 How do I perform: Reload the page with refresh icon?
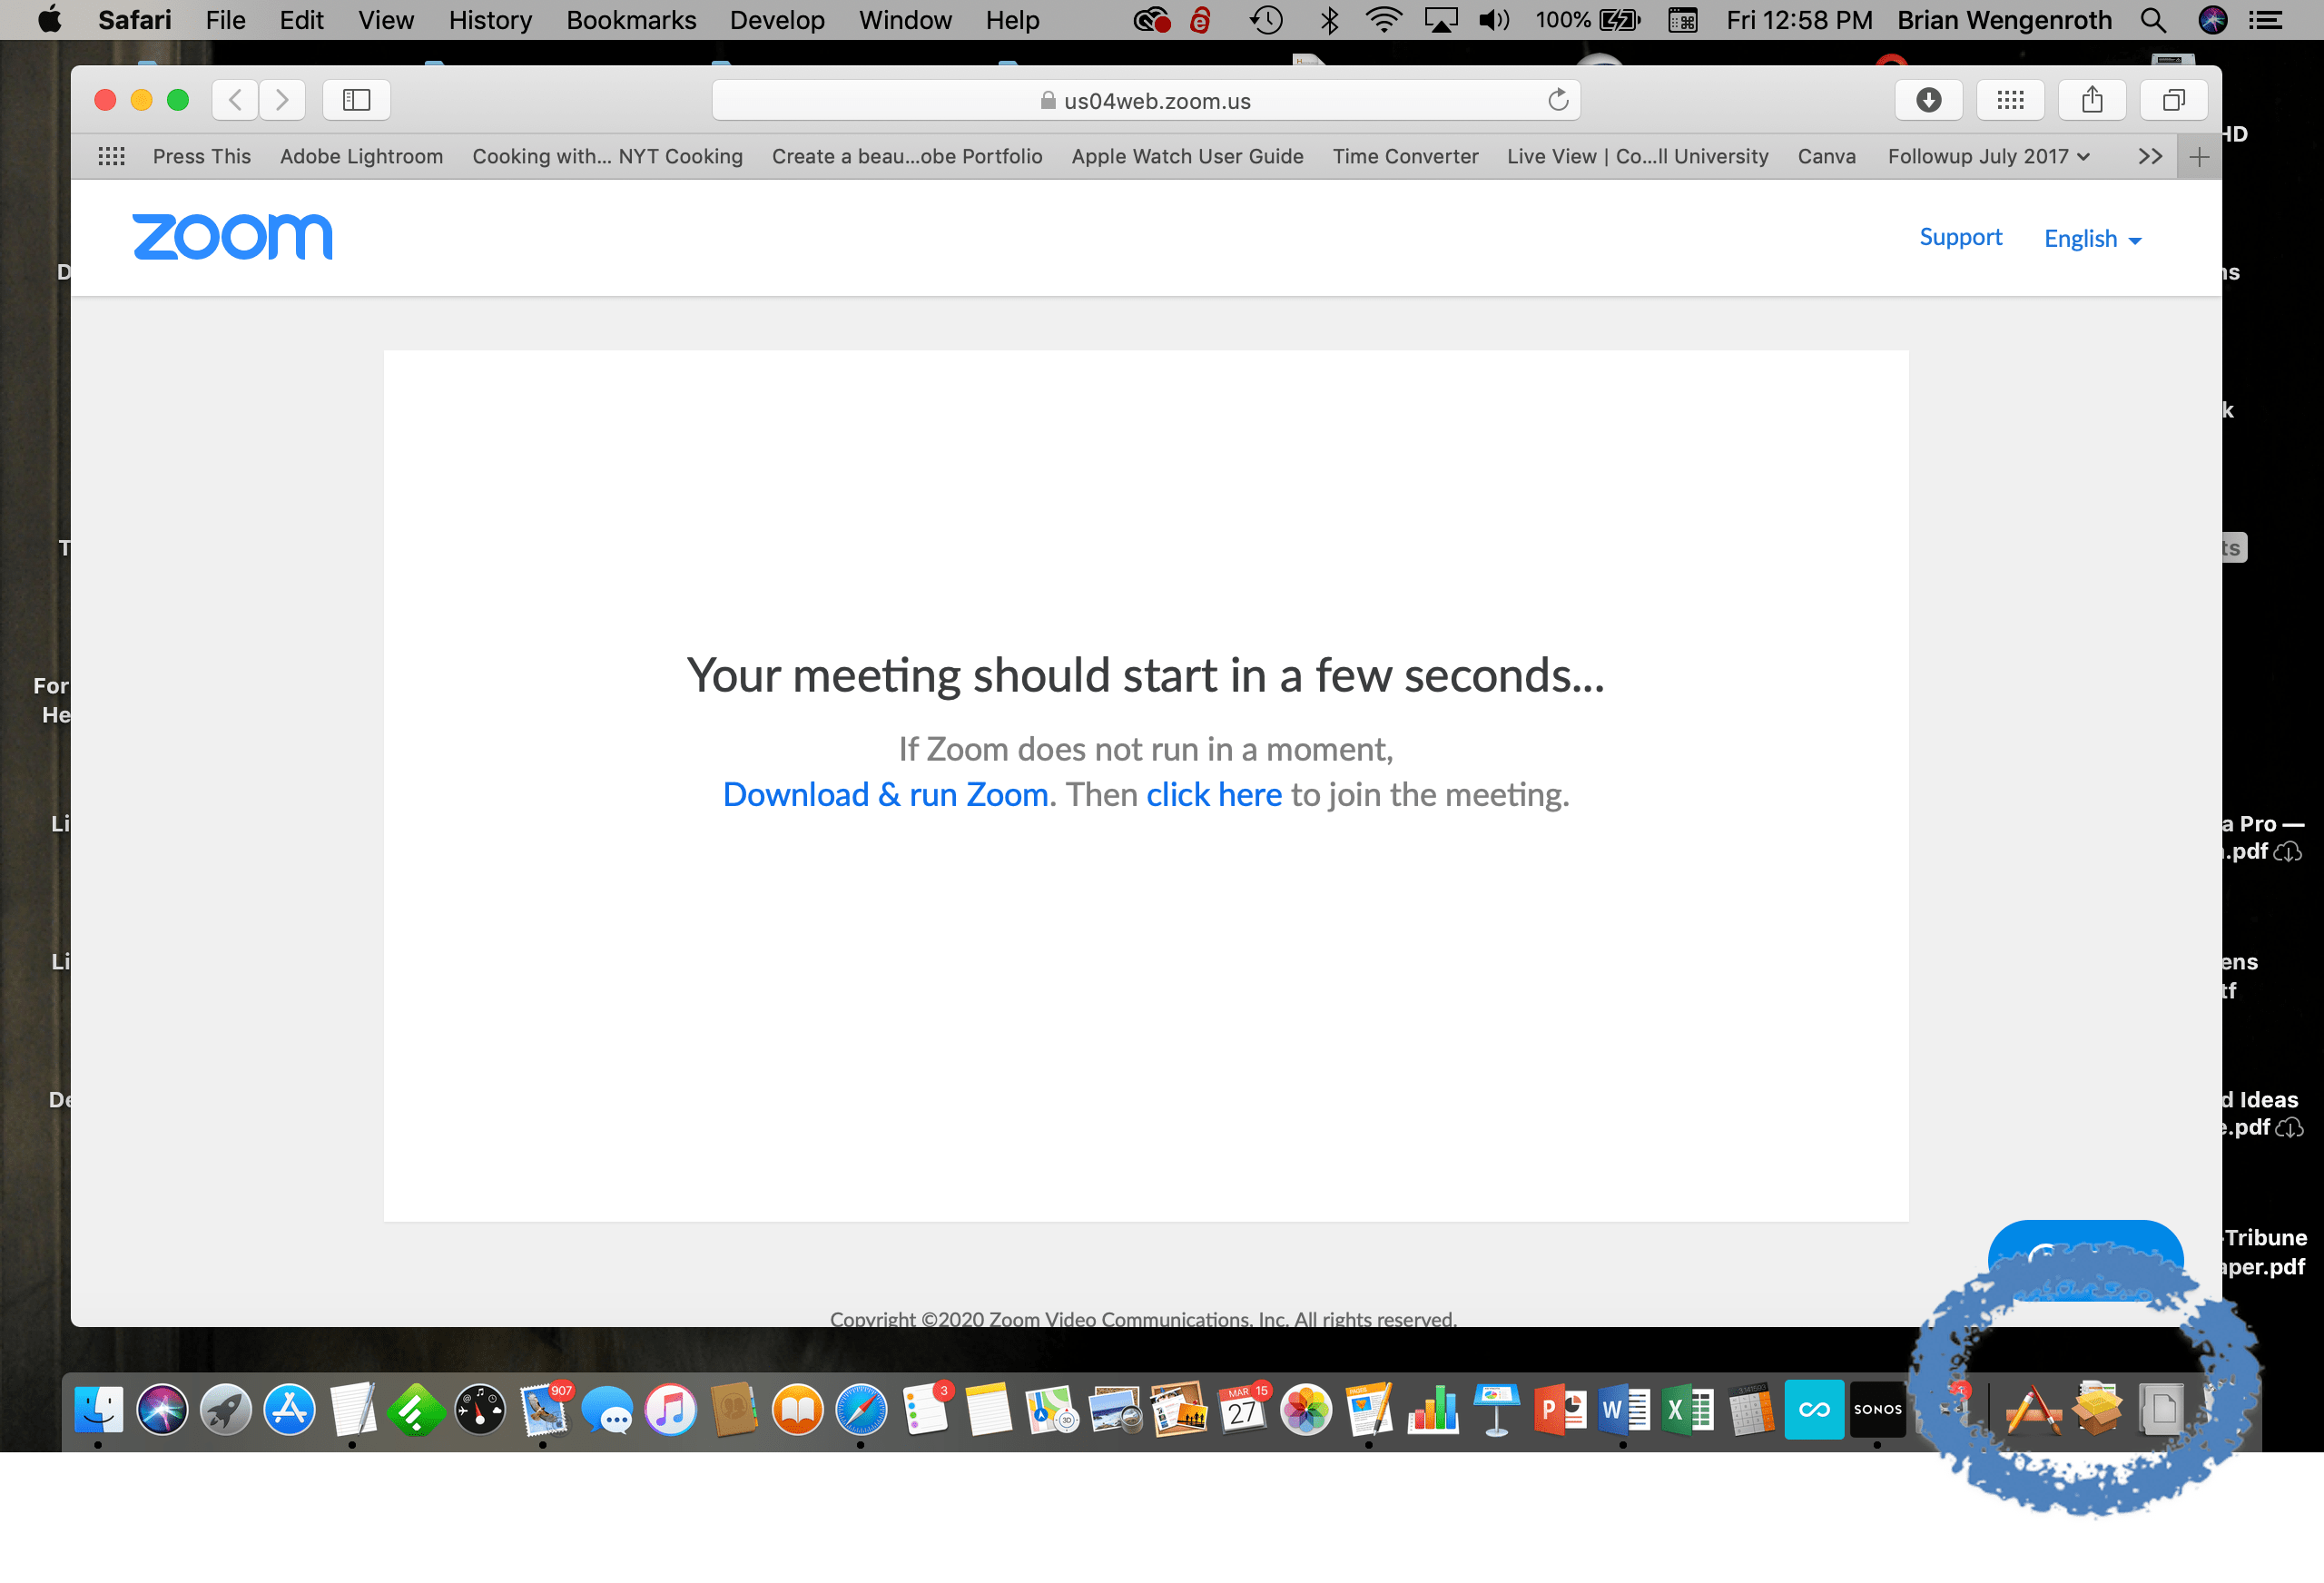(x=1557, y=100)
